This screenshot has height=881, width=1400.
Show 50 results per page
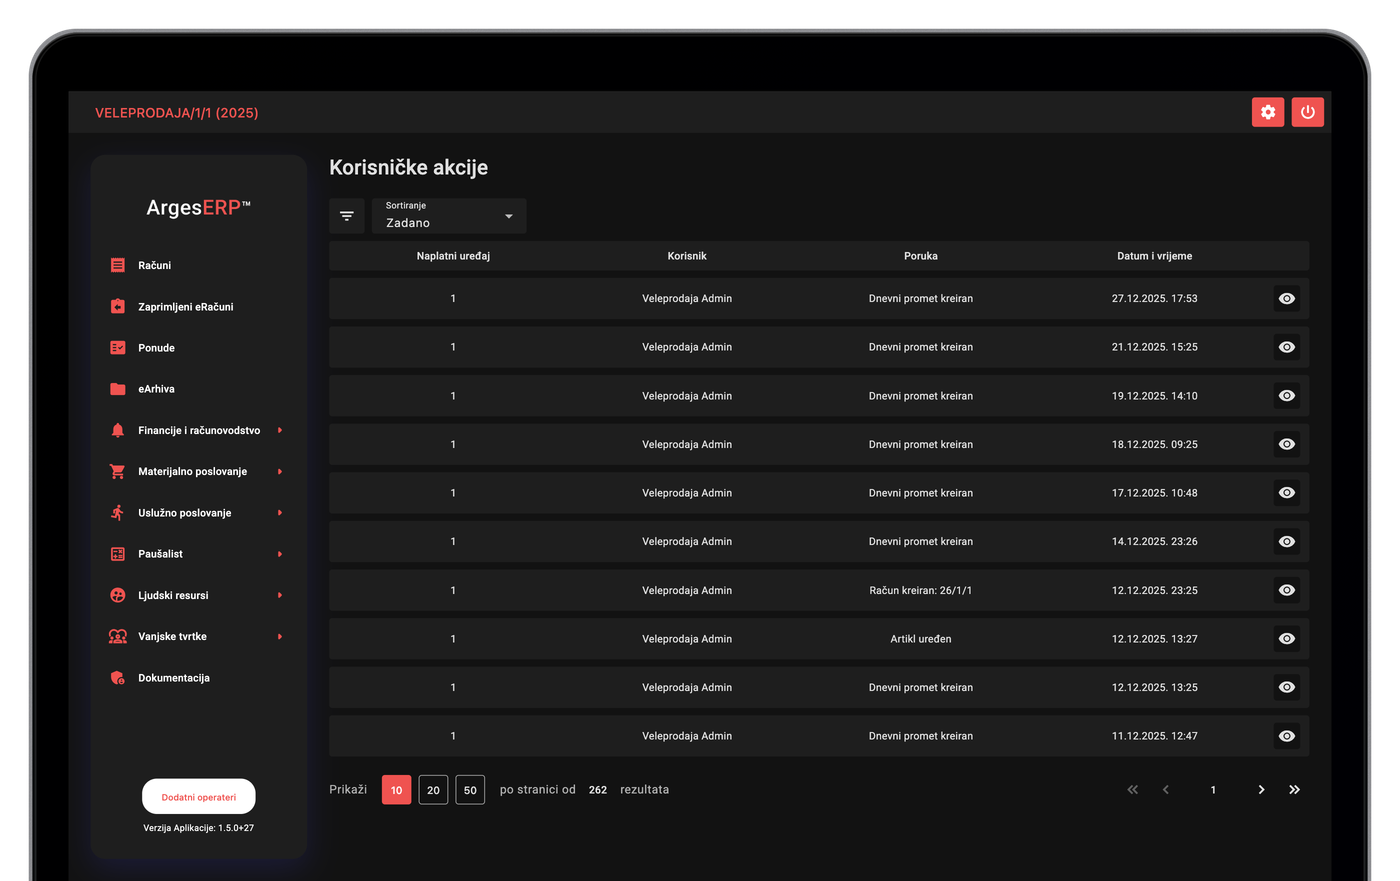coord(470,790)
